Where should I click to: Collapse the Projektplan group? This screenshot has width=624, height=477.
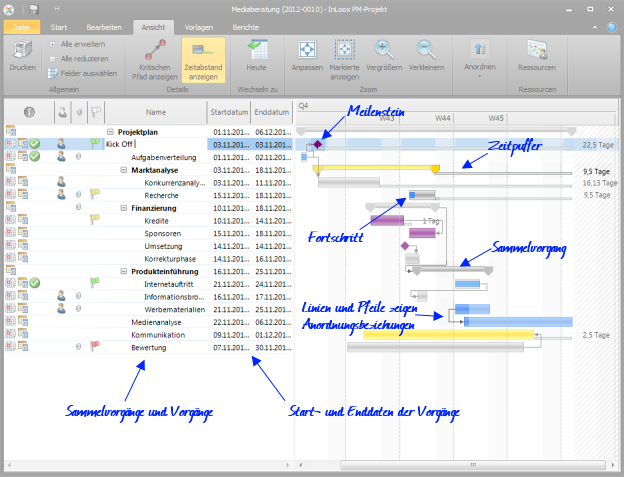point(110,132)
